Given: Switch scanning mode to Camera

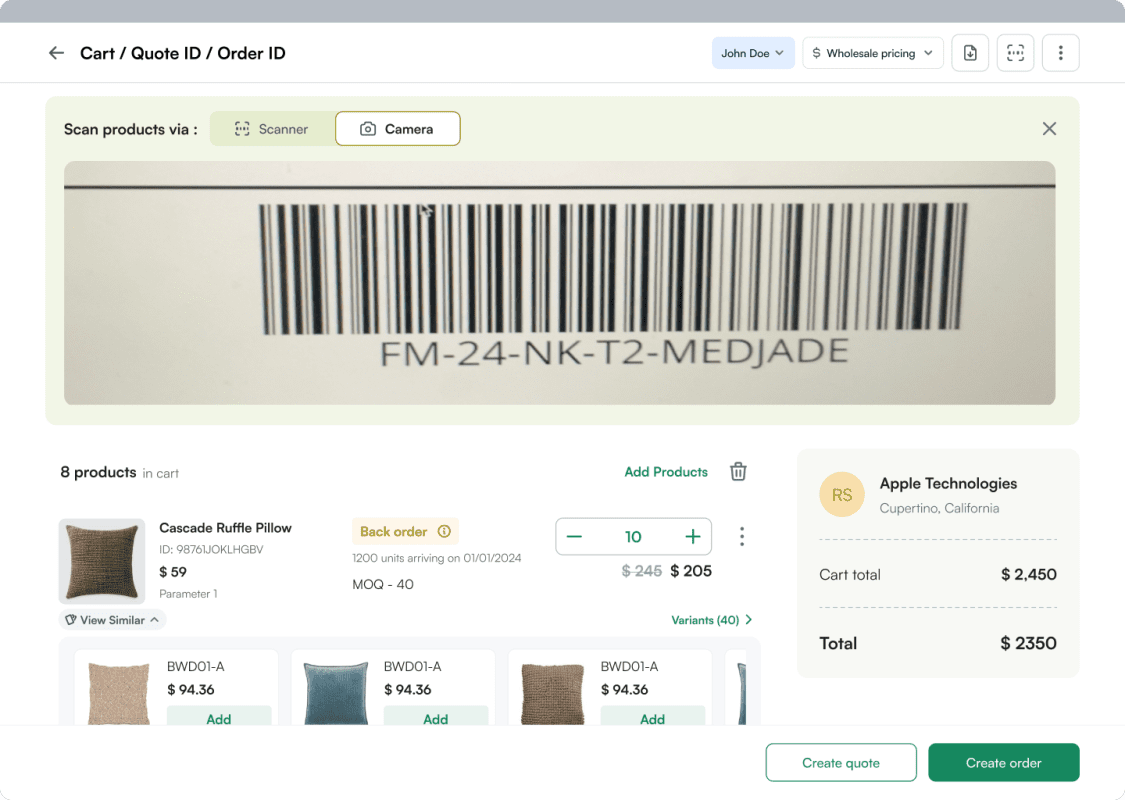Looking at the screenshot, I should (397, 128).
